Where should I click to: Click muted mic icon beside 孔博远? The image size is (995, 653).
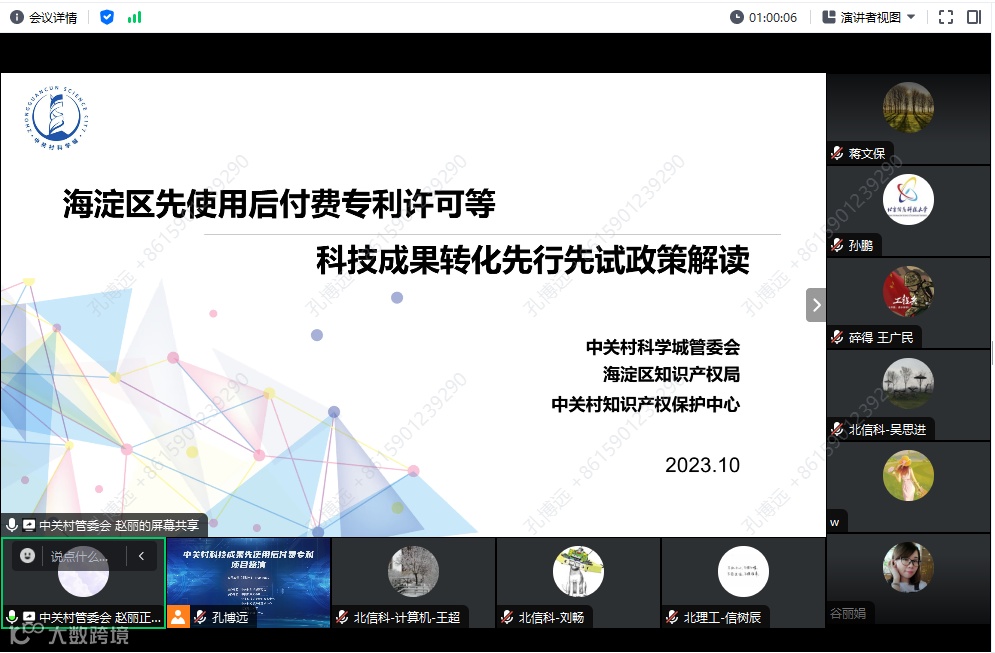201,617
